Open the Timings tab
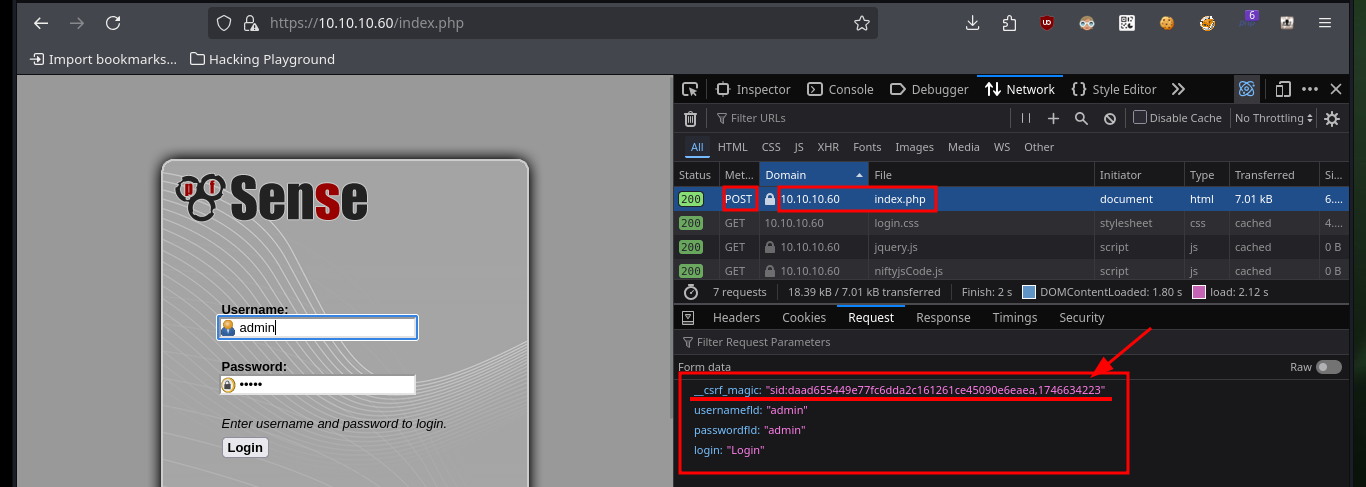The image size is (1366, 487). click(x=1015, y=318)
